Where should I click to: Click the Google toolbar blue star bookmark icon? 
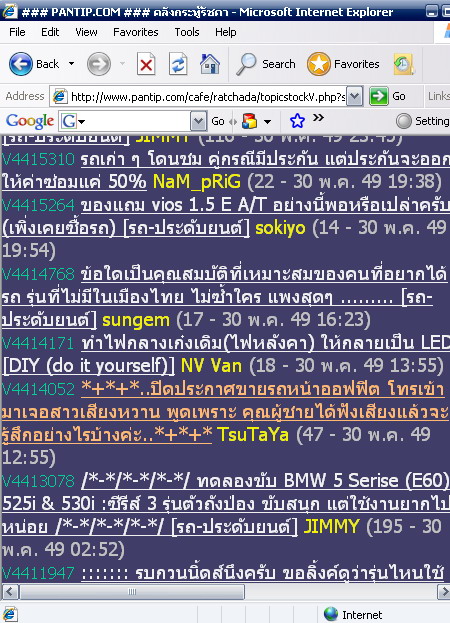coord(297,121)
